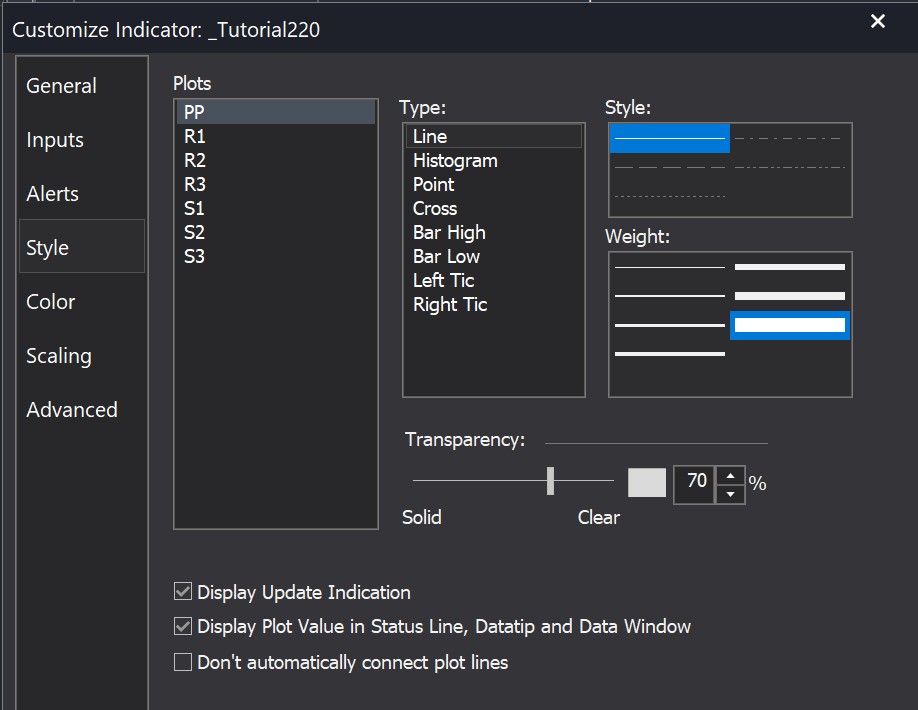Toggle Display Update Indication checkbox
The height and width of the screenshot is (710, 918).
tap(183, 592)
